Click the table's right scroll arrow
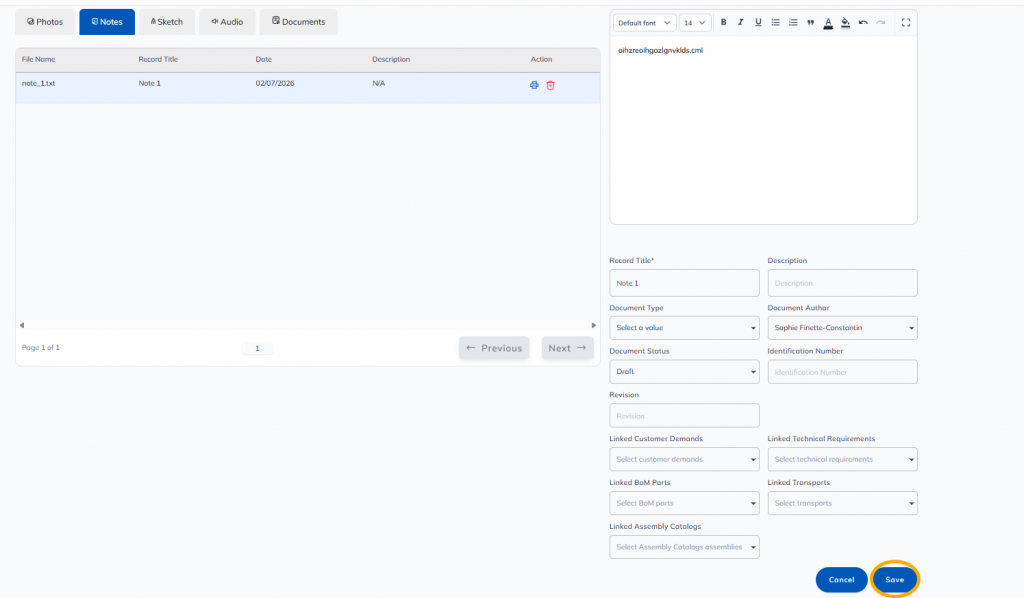The height and width of the screenshot is (598, 1024). (594, 325)
